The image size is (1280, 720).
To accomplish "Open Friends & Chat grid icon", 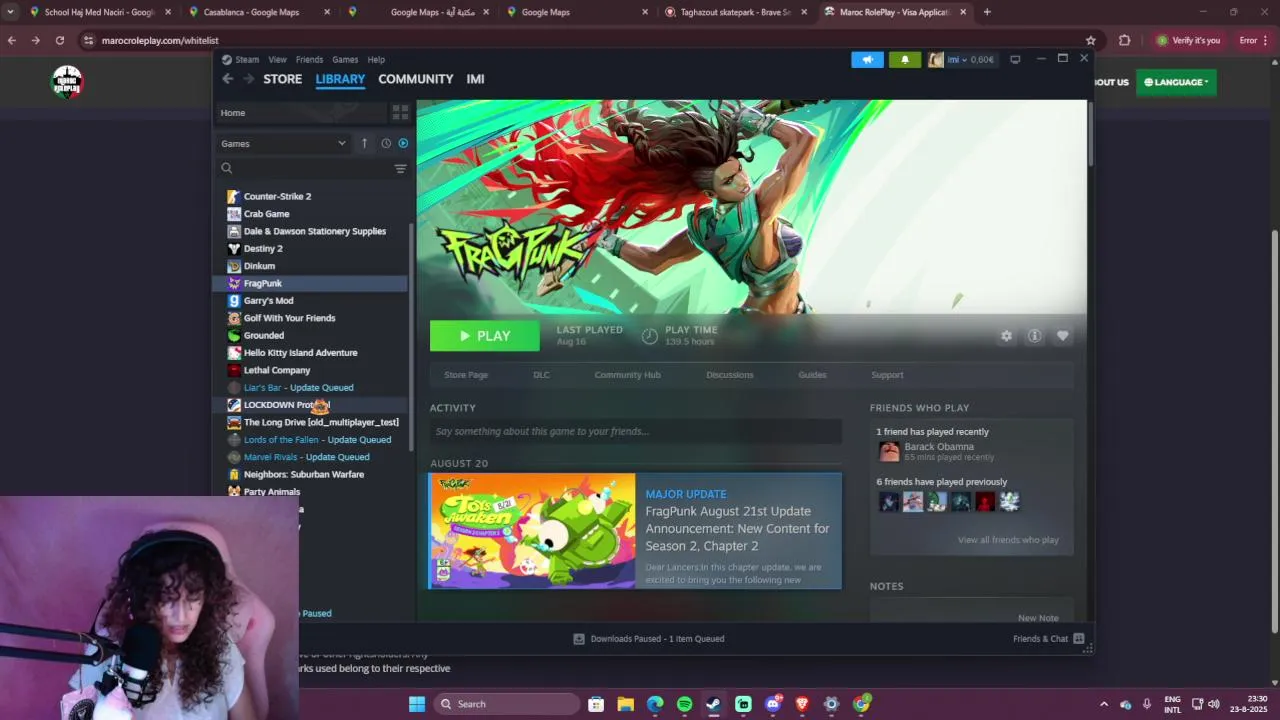I will [1079, 639].
